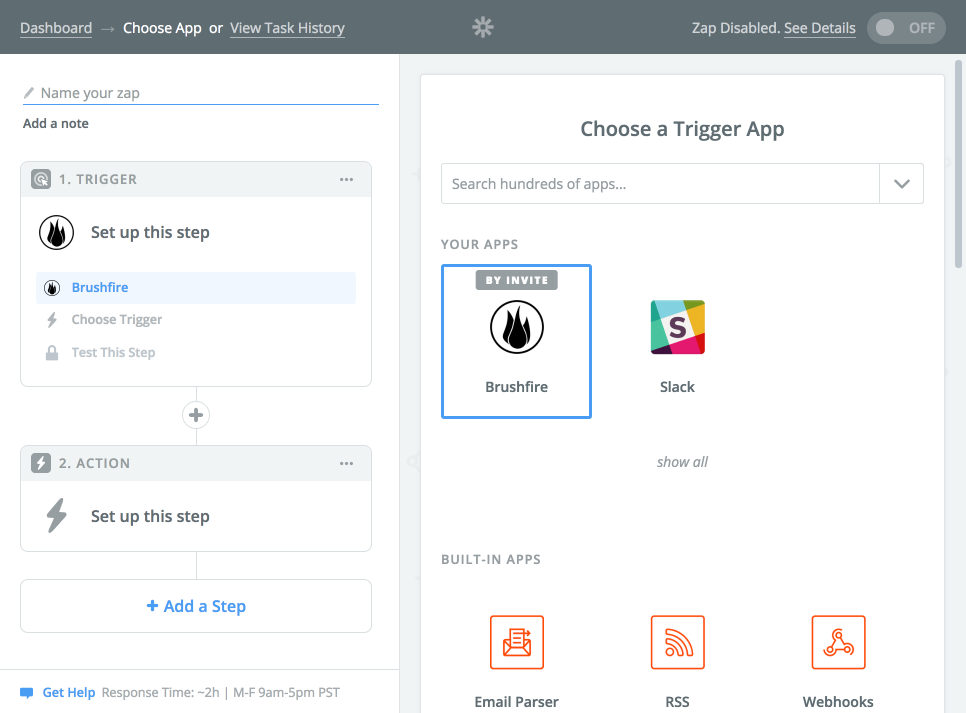Click the plus circle between Trigger and Action
This screenshot has width=966, height=713.
click(196, 415)
